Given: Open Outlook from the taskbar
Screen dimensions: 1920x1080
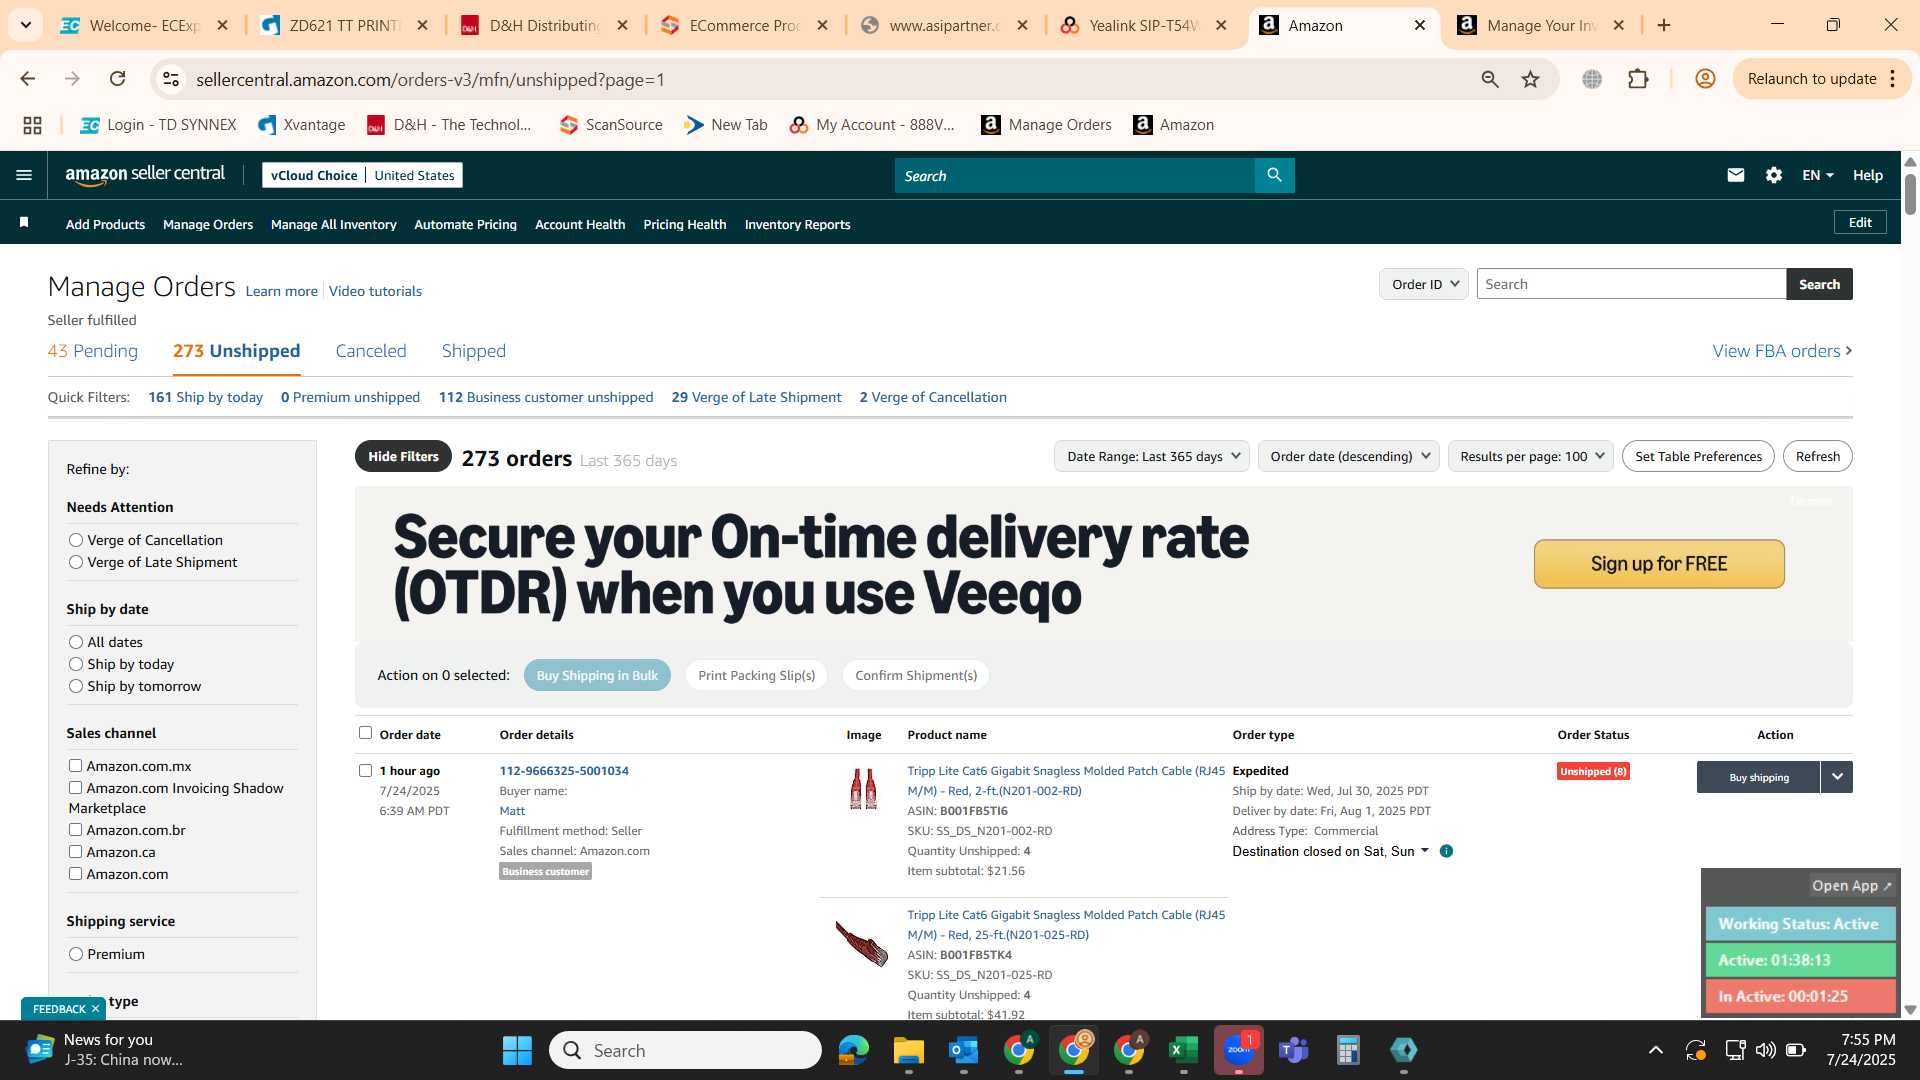Looking at the screenshot, I should [x=963, y=1050].
